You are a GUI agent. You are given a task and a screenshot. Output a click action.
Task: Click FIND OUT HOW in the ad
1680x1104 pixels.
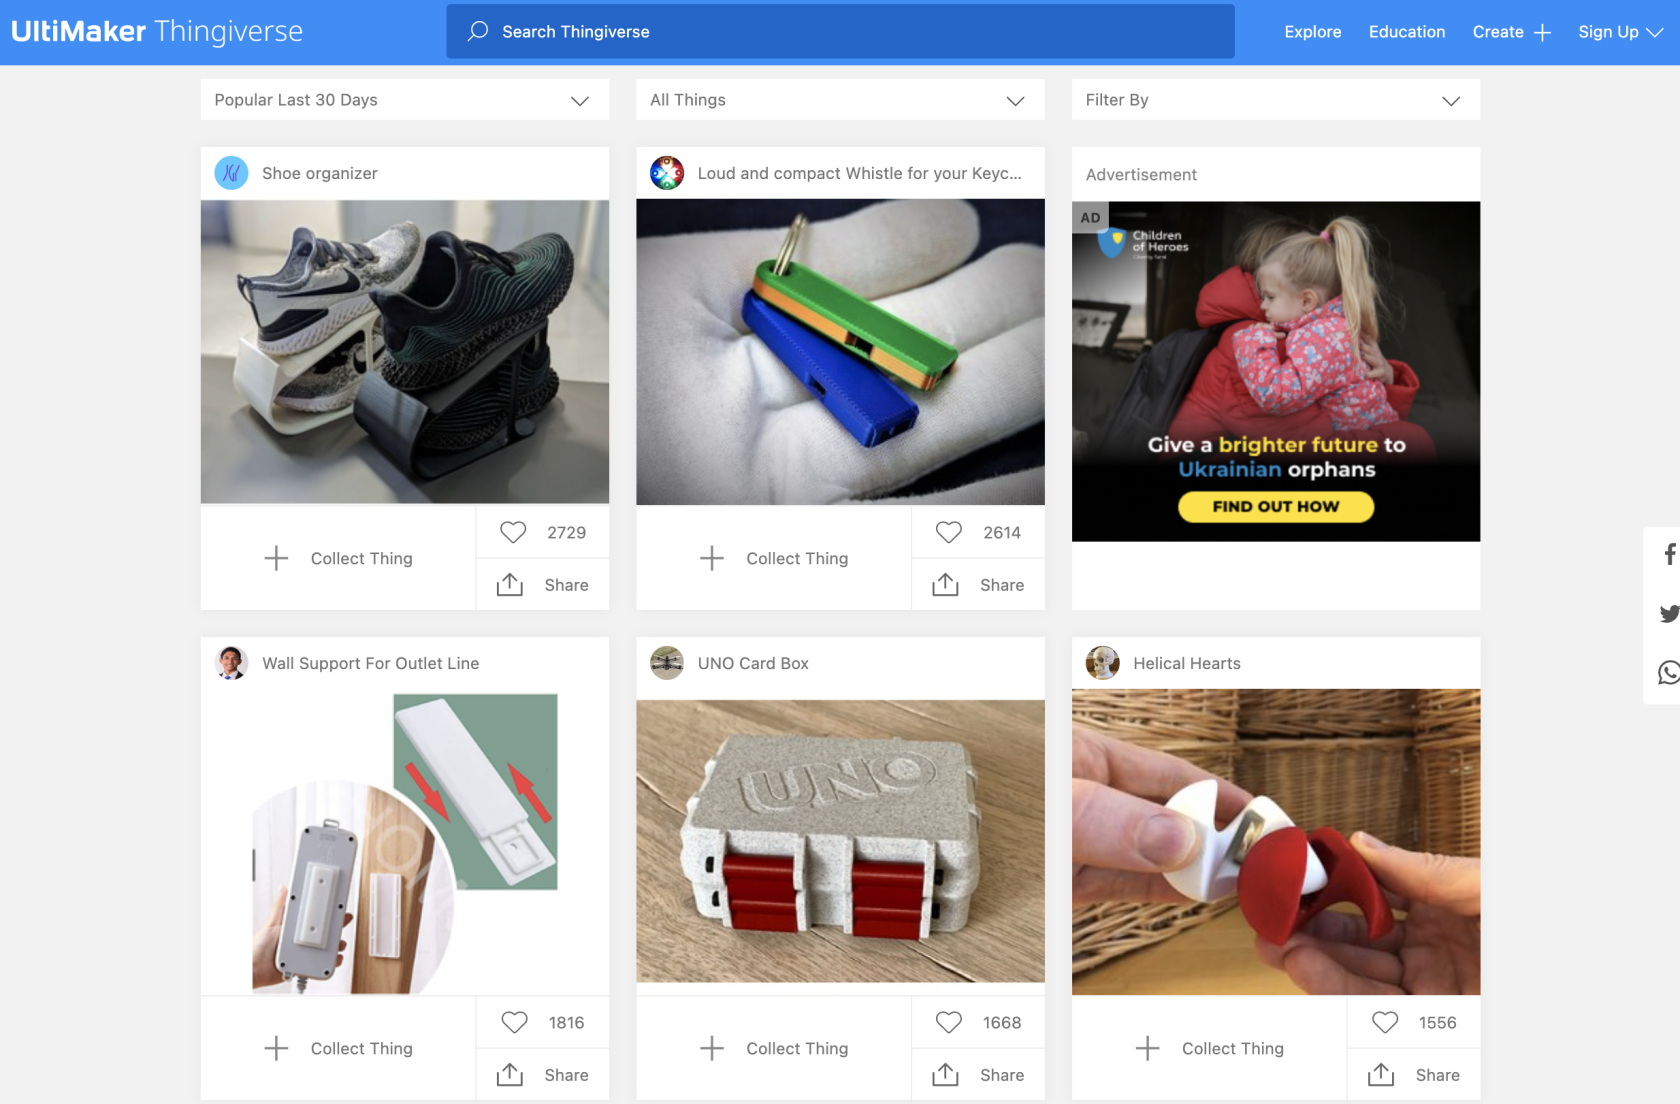point(1276,506)
